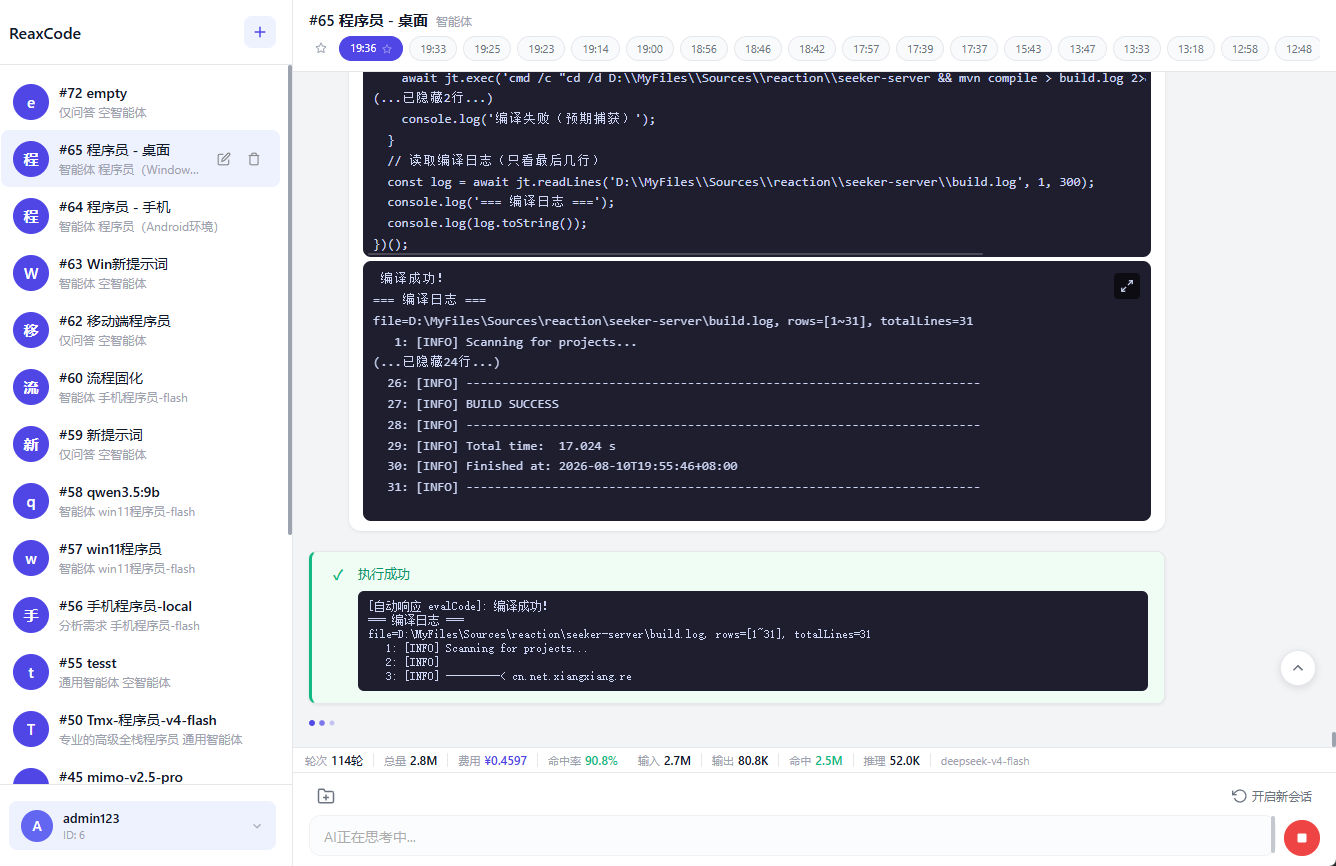Click the chat area vertical scrollbar thumb

[x=1332, y=739]
